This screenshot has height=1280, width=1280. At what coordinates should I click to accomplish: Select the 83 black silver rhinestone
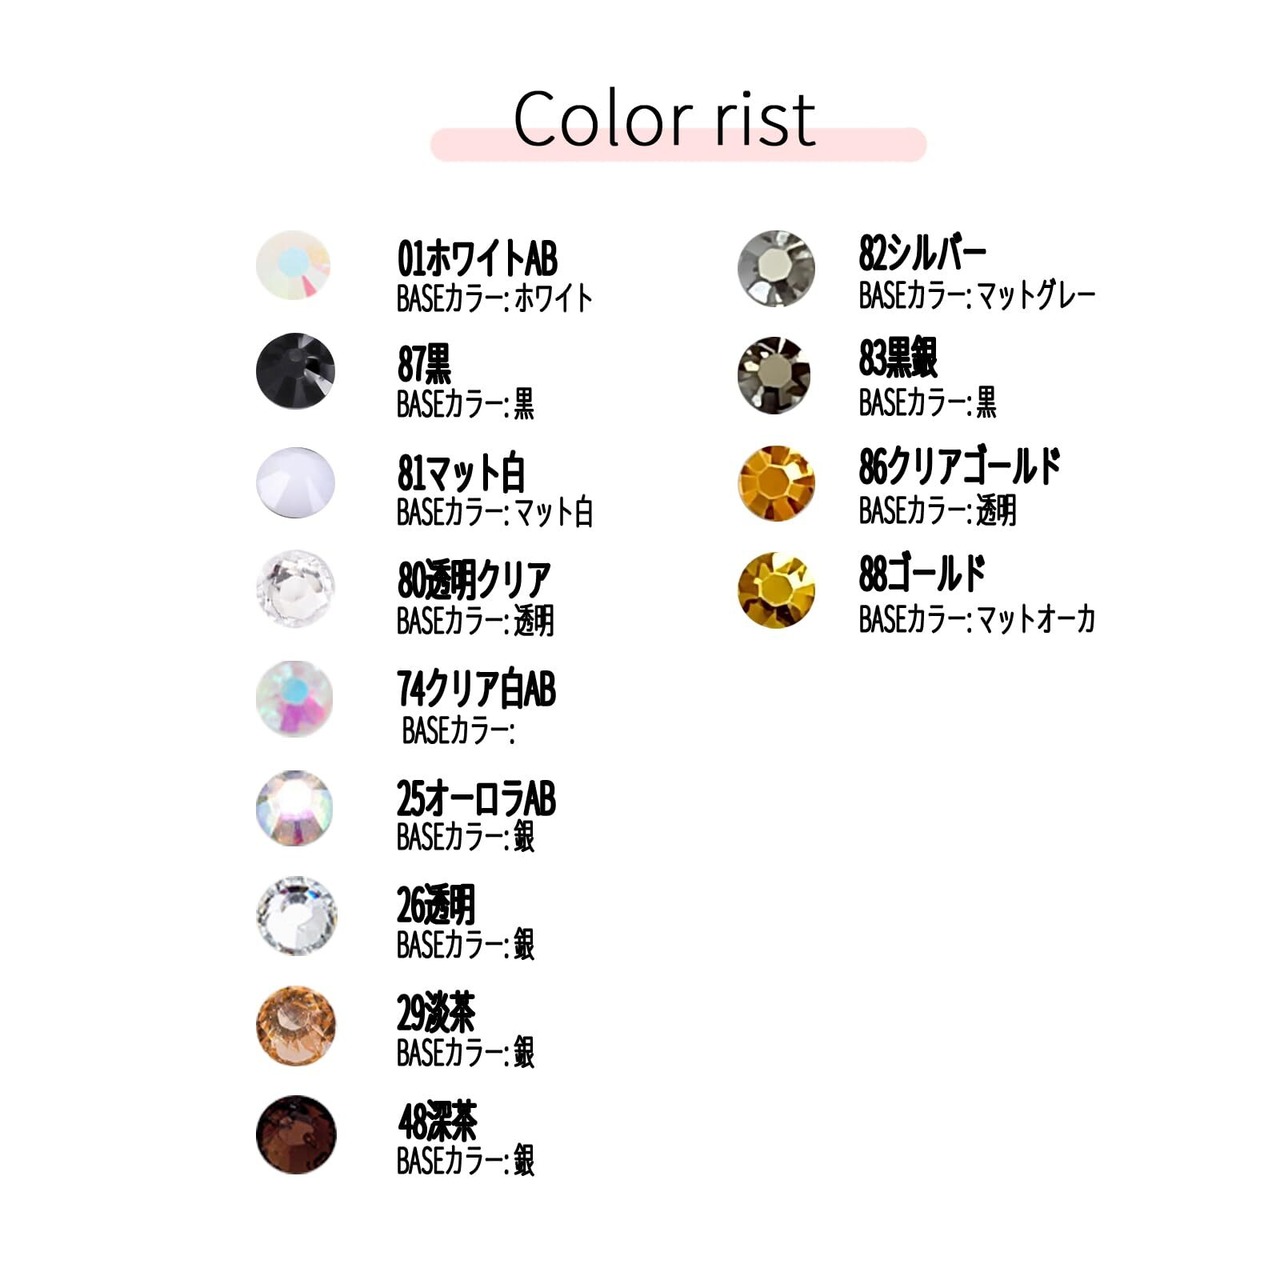coord(774,375)
